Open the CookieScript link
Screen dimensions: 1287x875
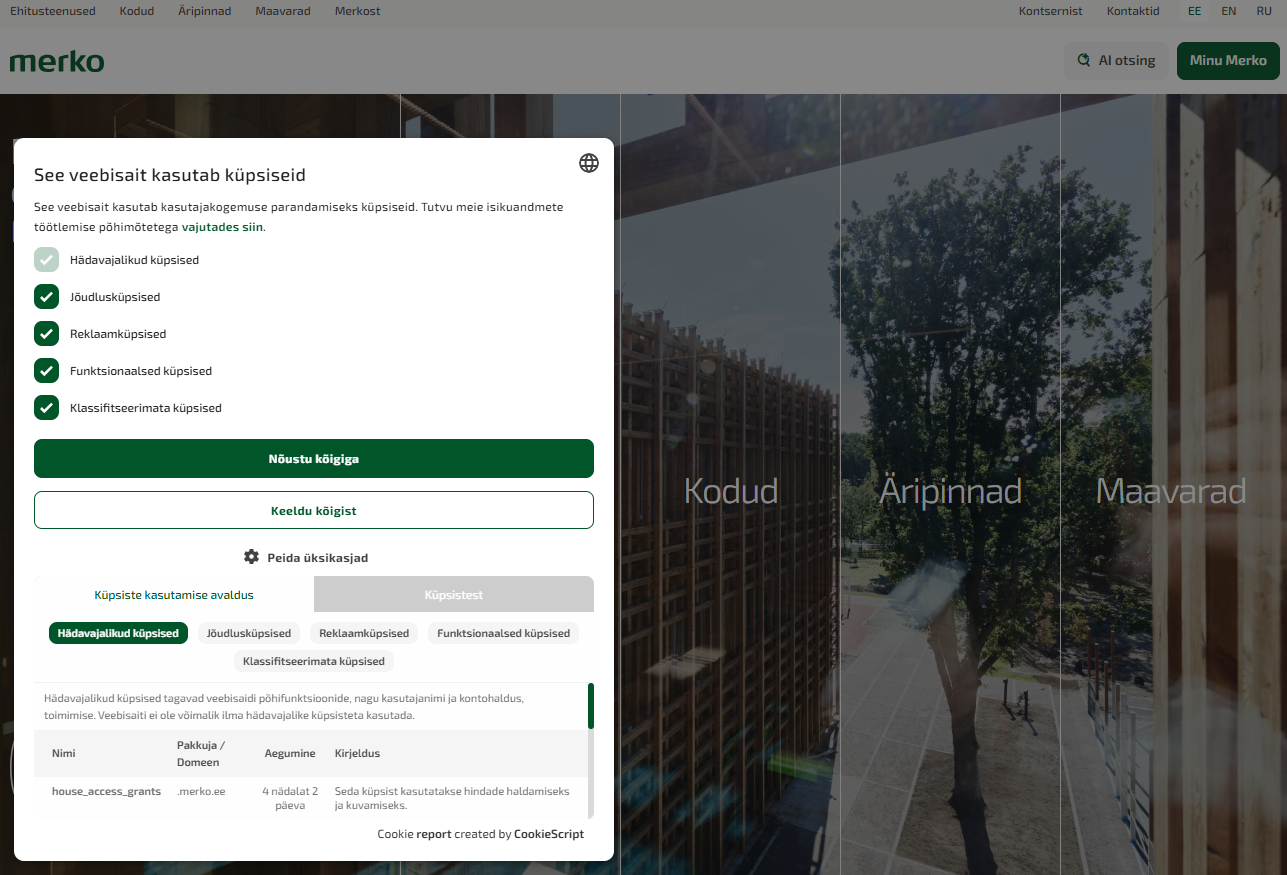[x=549, y=834]
